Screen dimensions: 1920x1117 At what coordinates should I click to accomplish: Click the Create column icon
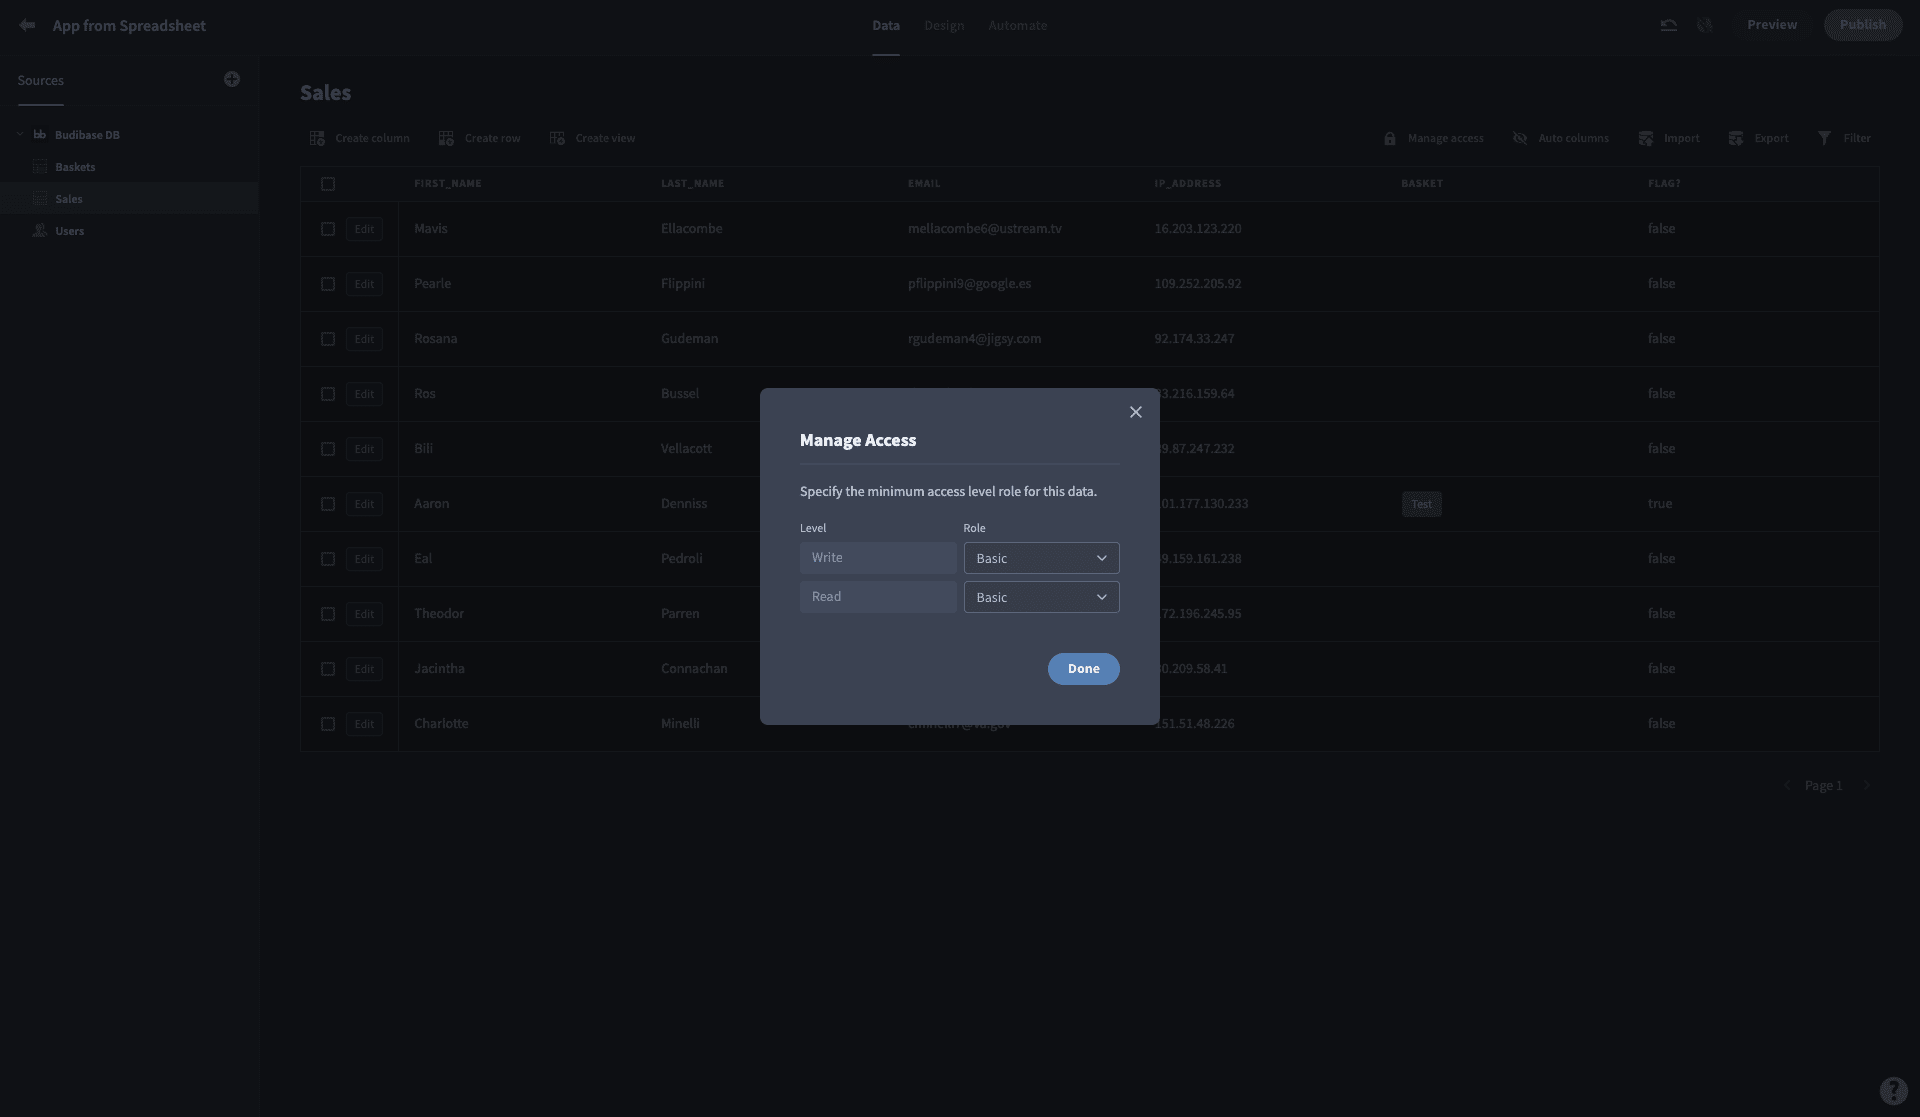click(x=317, y=138)
